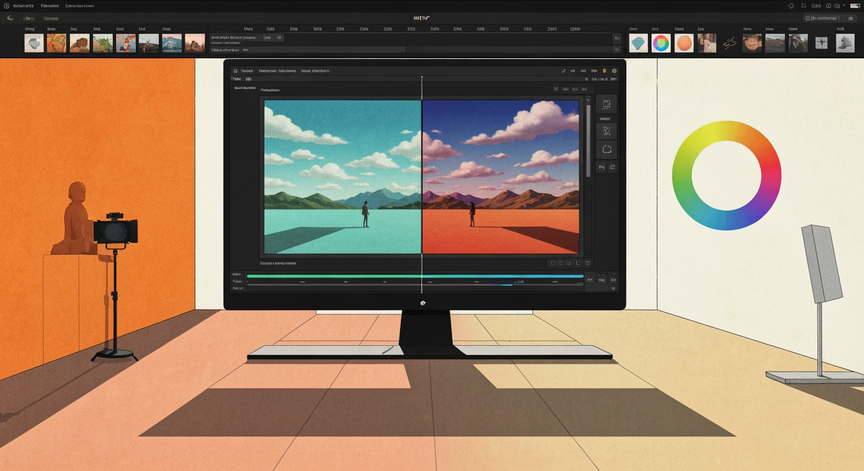Click the clock icon in the system tray
Viewport: 864px width, 471px height.
pyautogui.click(x=828, y=6)
